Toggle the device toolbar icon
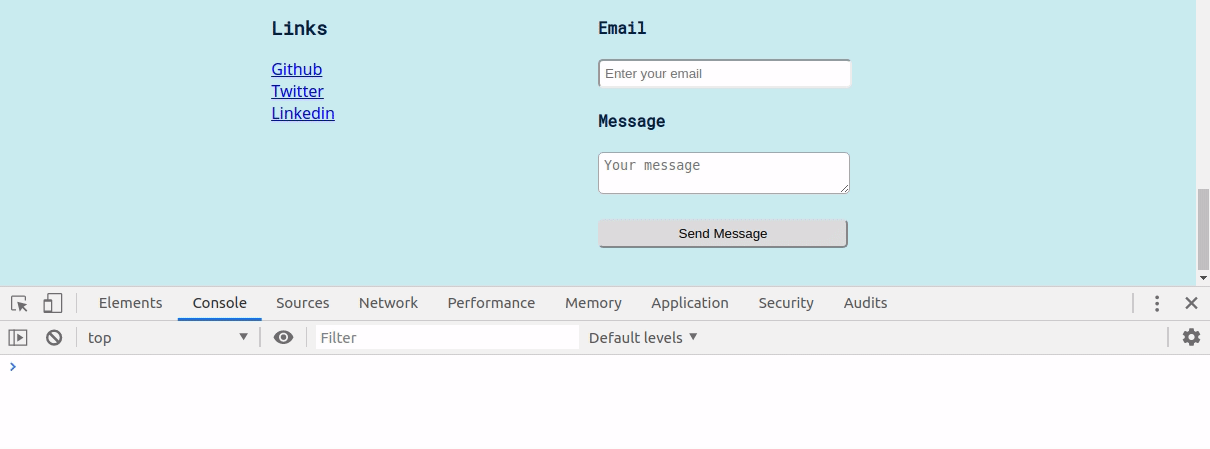The width and height of the screenshot is (1210, 449). point(52,303)
